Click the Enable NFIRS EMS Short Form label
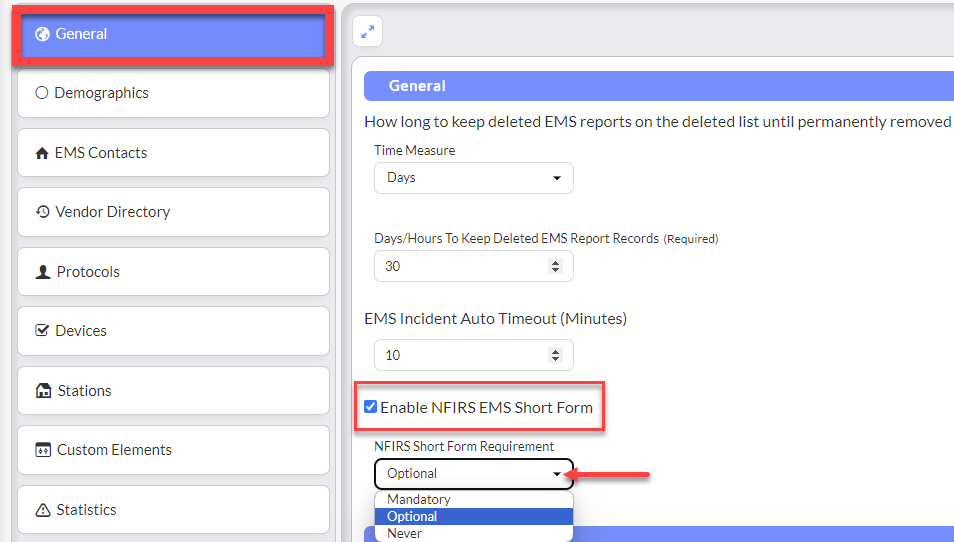Viewport: 954px width, 542px height. (x=486, y=408)
